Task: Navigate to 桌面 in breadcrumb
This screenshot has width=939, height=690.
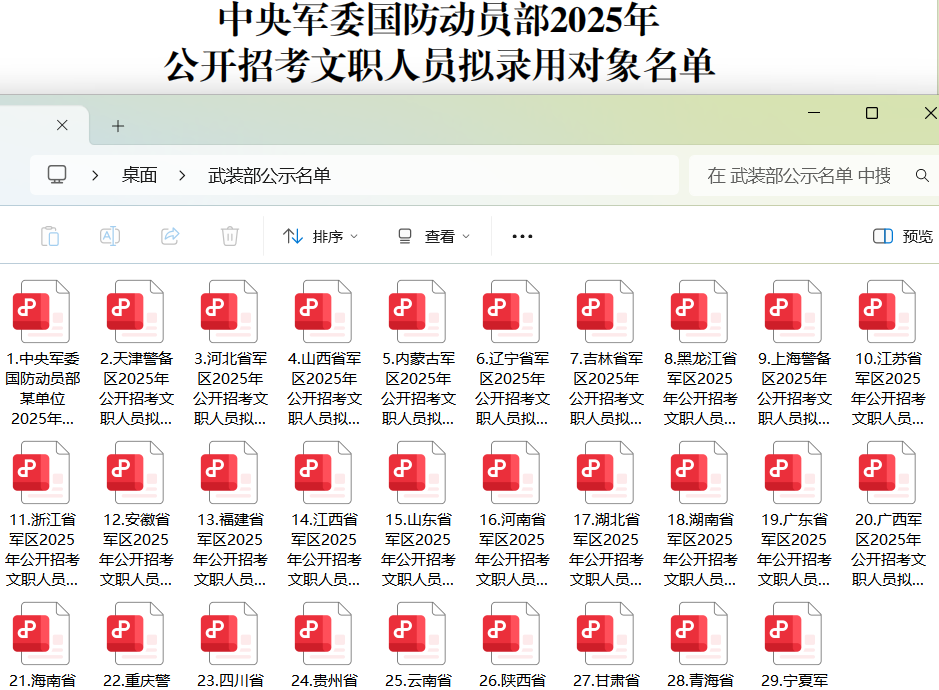Action: point(139,176)
